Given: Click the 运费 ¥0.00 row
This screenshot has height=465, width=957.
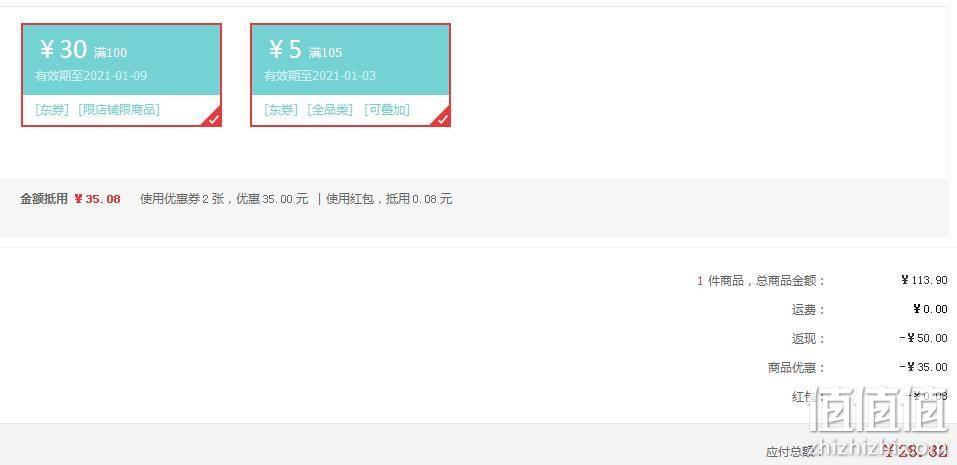Looking at the screenshot, I should tap(869, 309).
